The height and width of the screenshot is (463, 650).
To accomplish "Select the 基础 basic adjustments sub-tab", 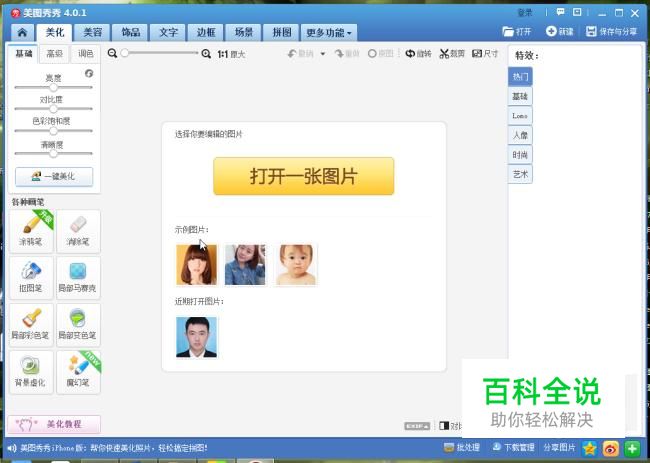I will click(x=23, y=54).
